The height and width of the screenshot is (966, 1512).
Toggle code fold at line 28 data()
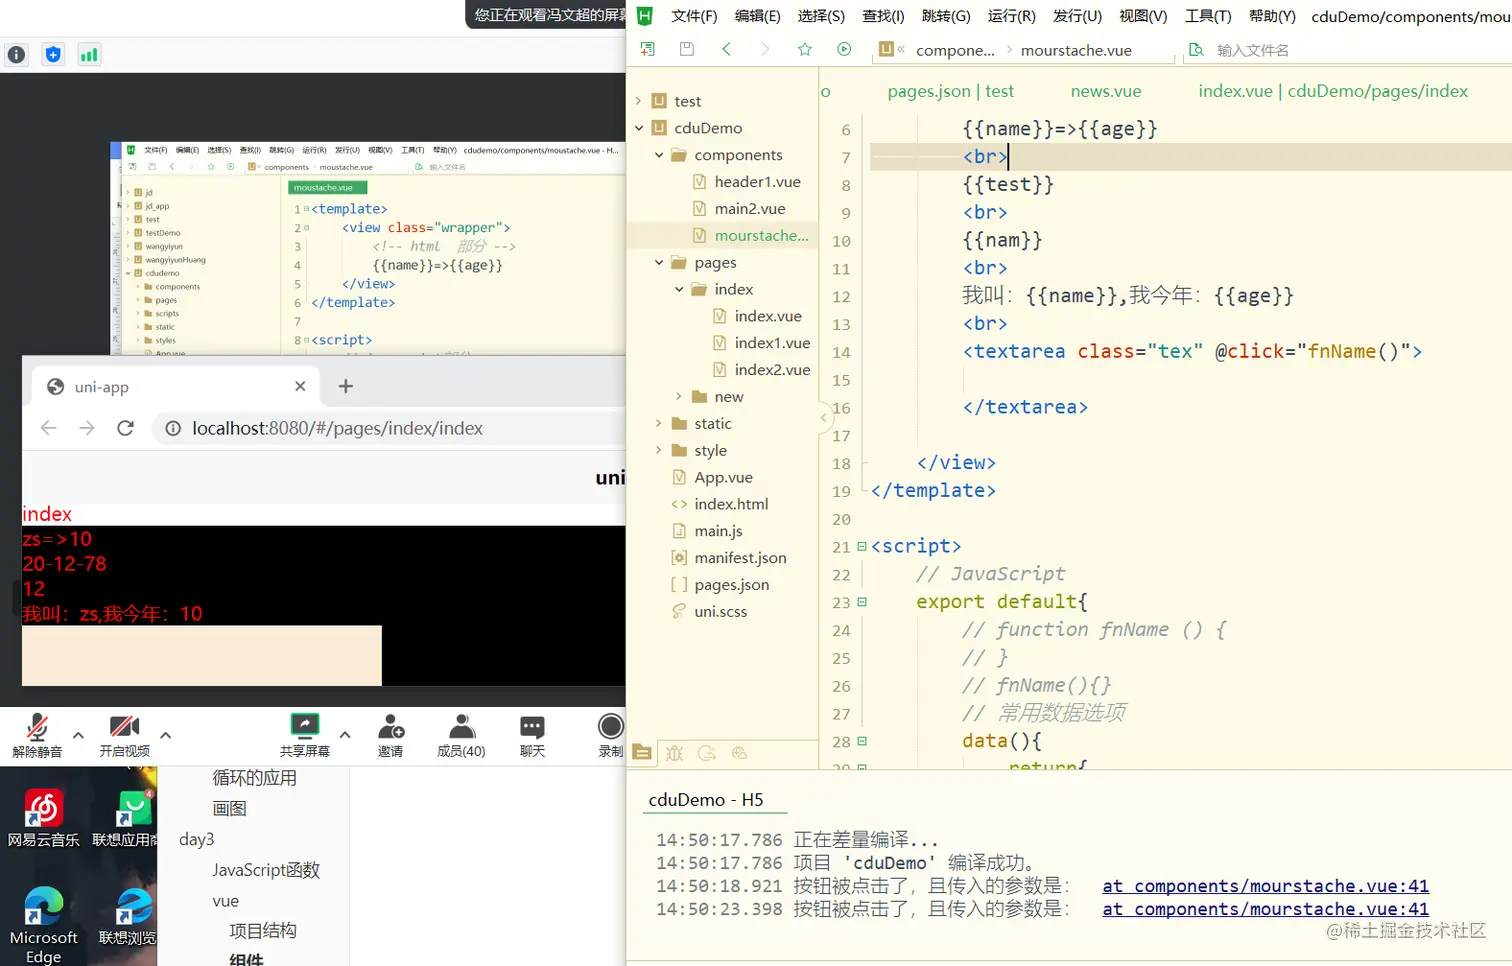tap(862, 741)
